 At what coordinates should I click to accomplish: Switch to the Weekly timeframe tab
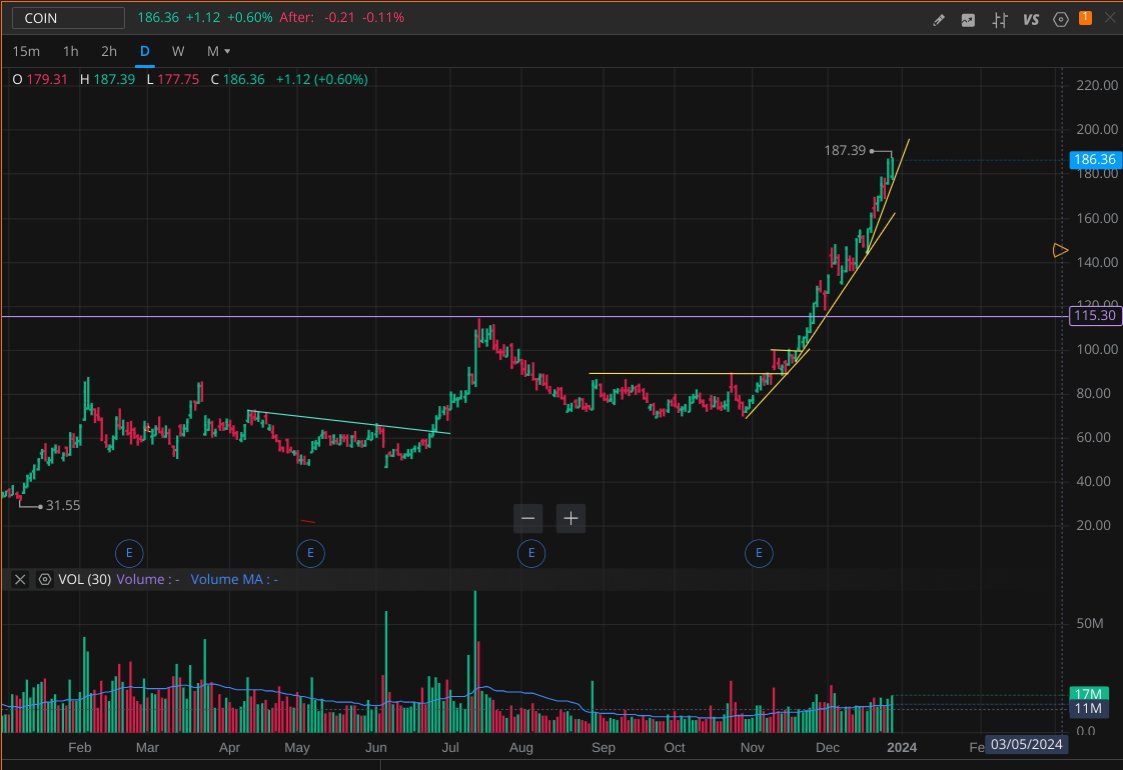tap(177, 51)
